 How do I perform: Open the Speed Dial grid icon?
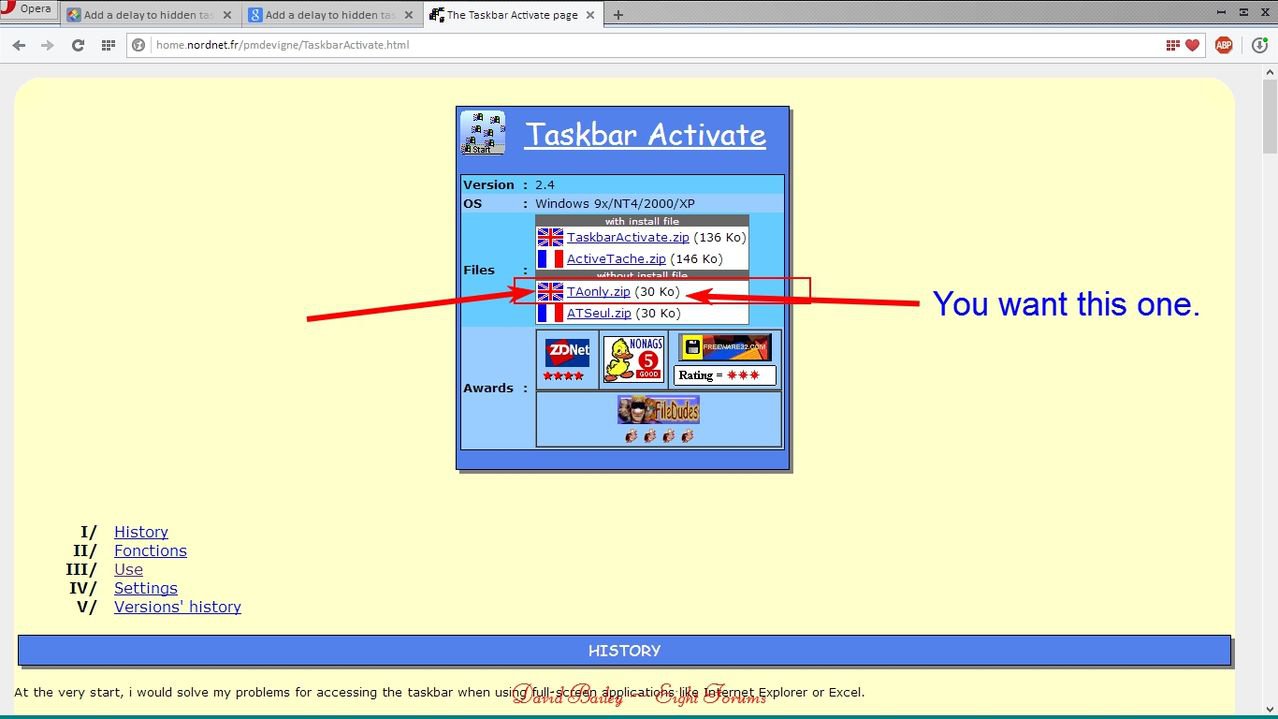pyautogui.click(x=108, y=45)
